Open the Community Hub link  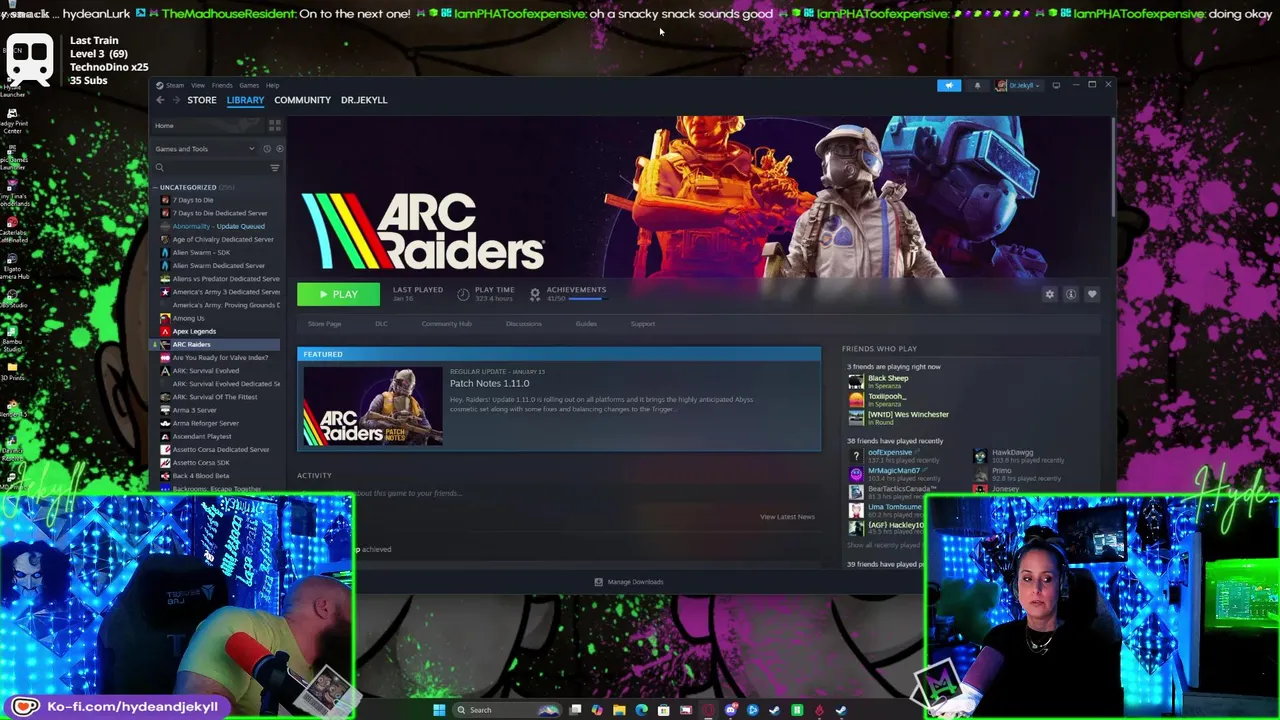click(x=446, y=324)
